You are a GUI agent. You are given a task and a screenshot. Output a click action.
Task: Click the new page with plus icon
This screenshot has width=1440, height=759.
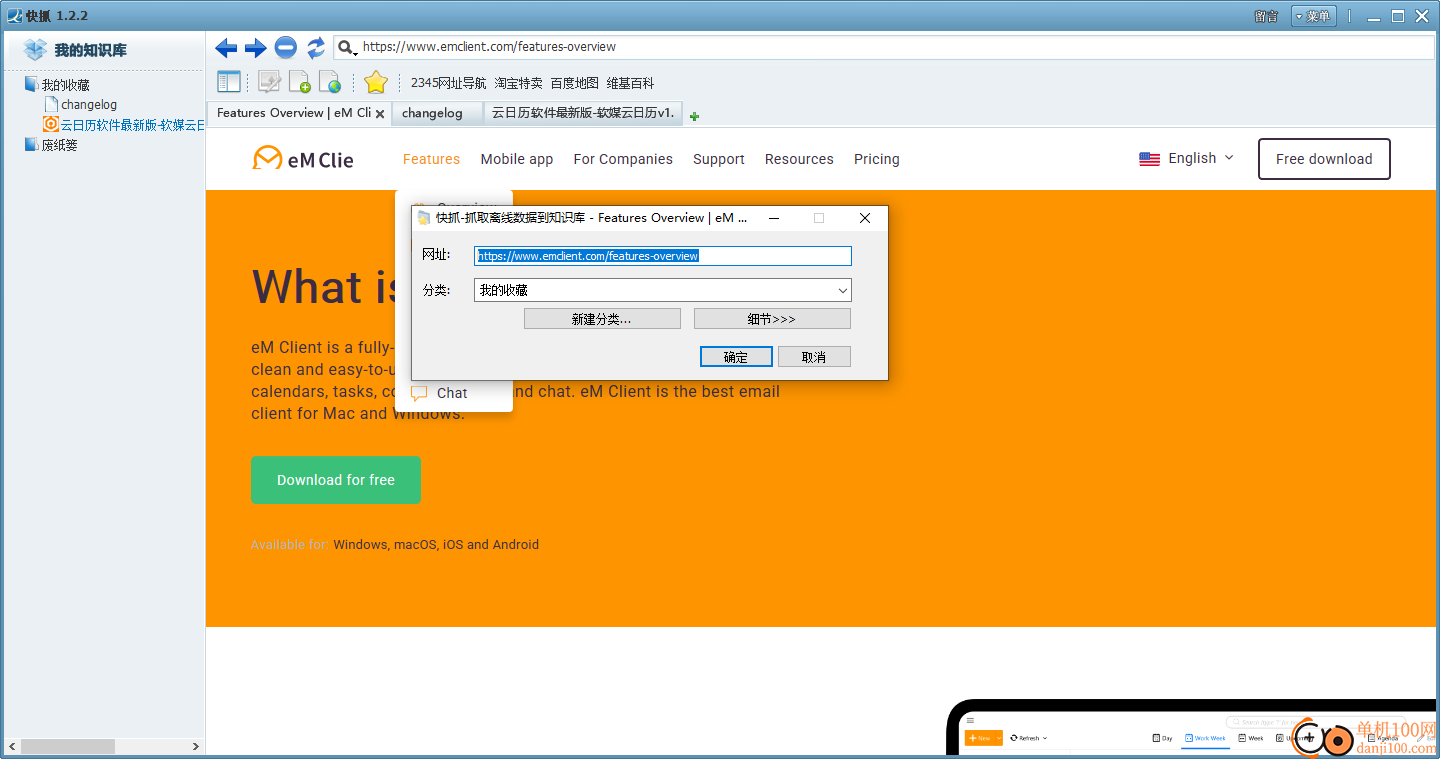(299, 82)
